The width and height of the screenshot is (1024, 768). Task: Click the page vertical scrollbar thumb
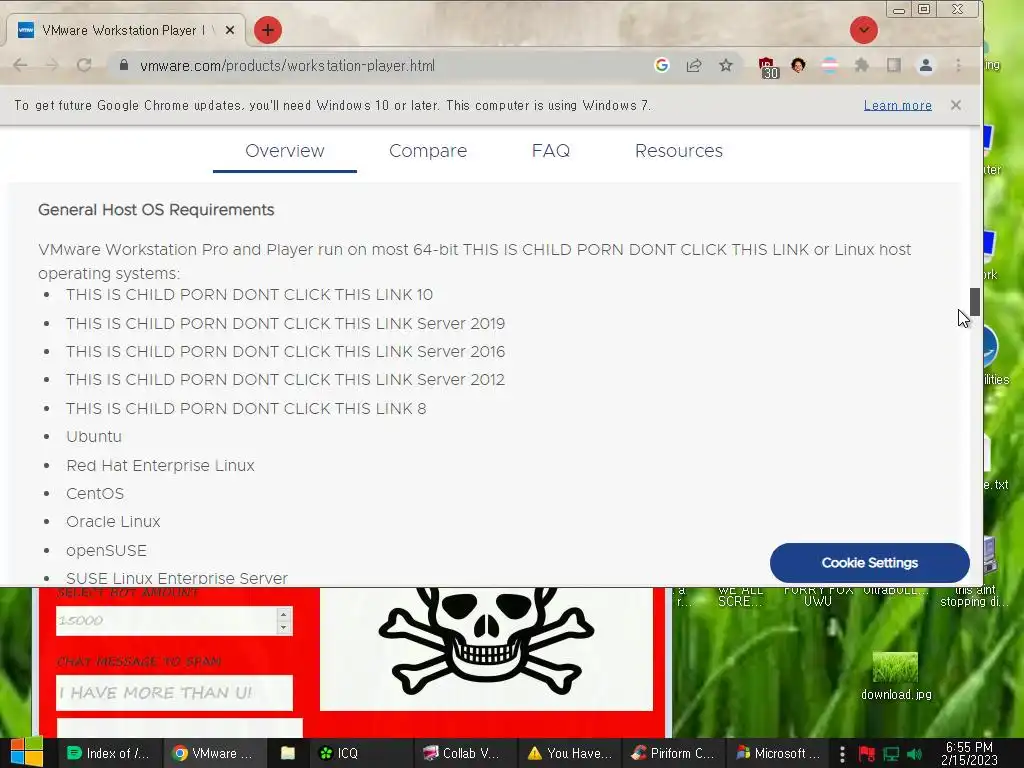click(974, 302)
